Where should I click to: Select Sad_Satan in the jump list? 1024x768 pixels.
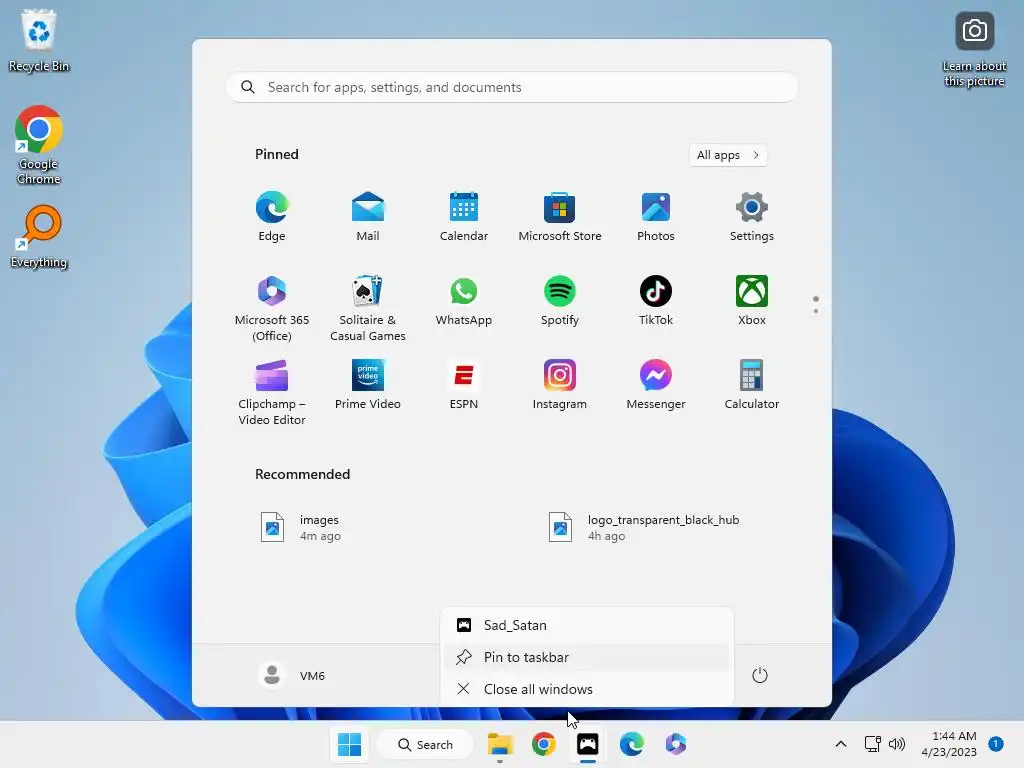coord(586,625)
